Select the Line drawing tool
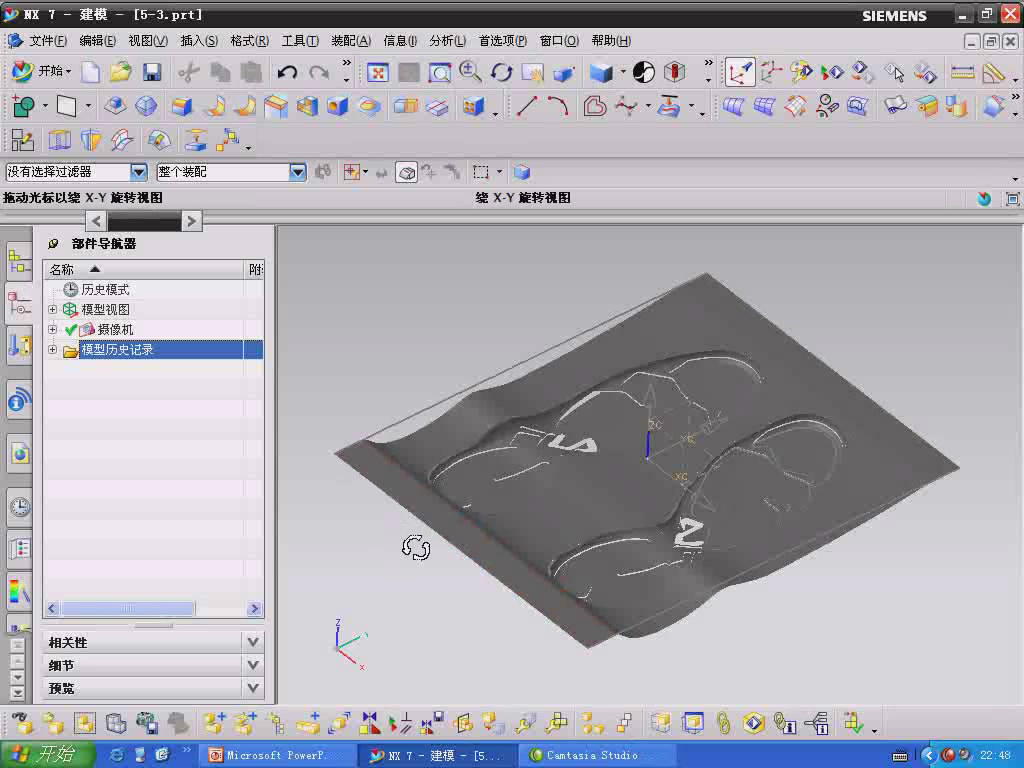This screenshot has width=1024, height=768. [x=526, y=106]
